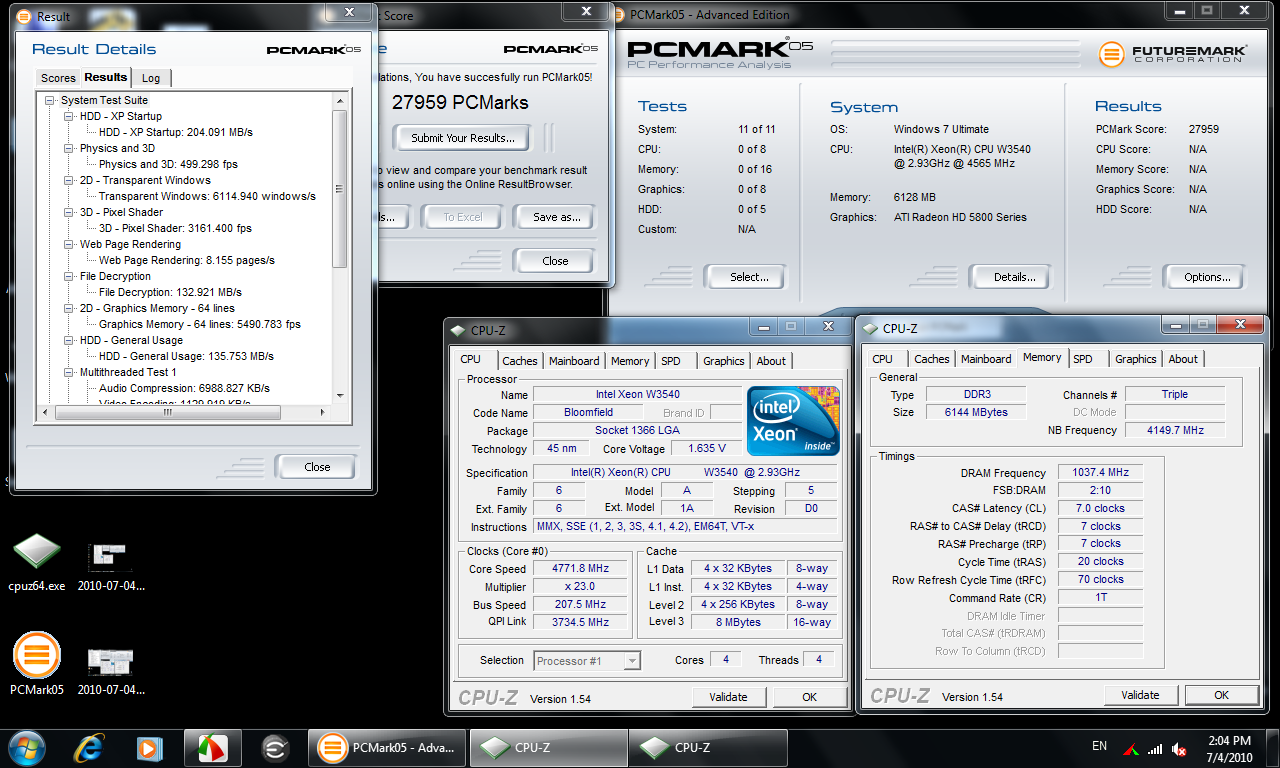Collapse the 2D - Transparent Windows node
1280x768 pixels.
pyautogui.click(x=69, y=180)
